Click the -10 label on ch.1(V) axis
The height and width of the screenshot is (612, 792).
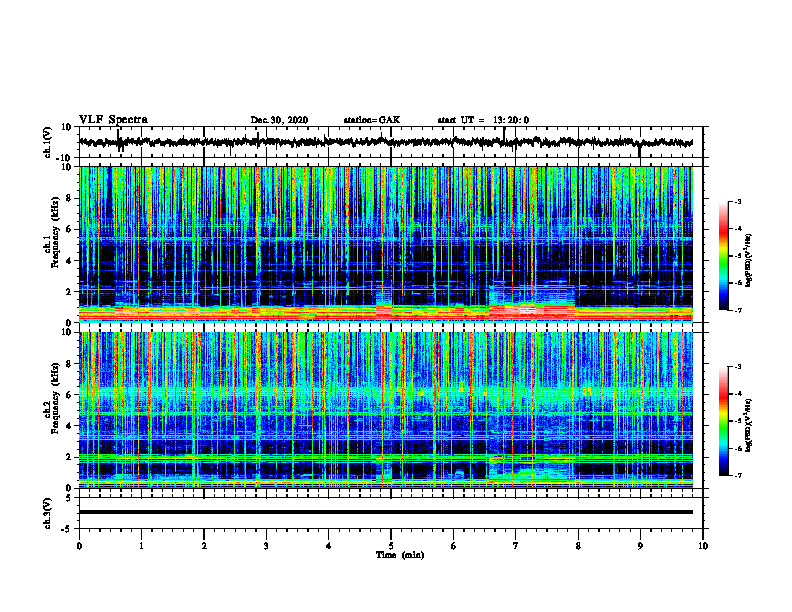65,158
